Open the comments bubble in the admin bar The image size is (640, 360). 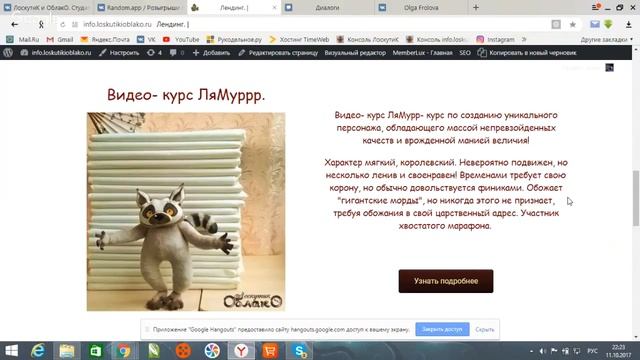(x=177, y=53)
